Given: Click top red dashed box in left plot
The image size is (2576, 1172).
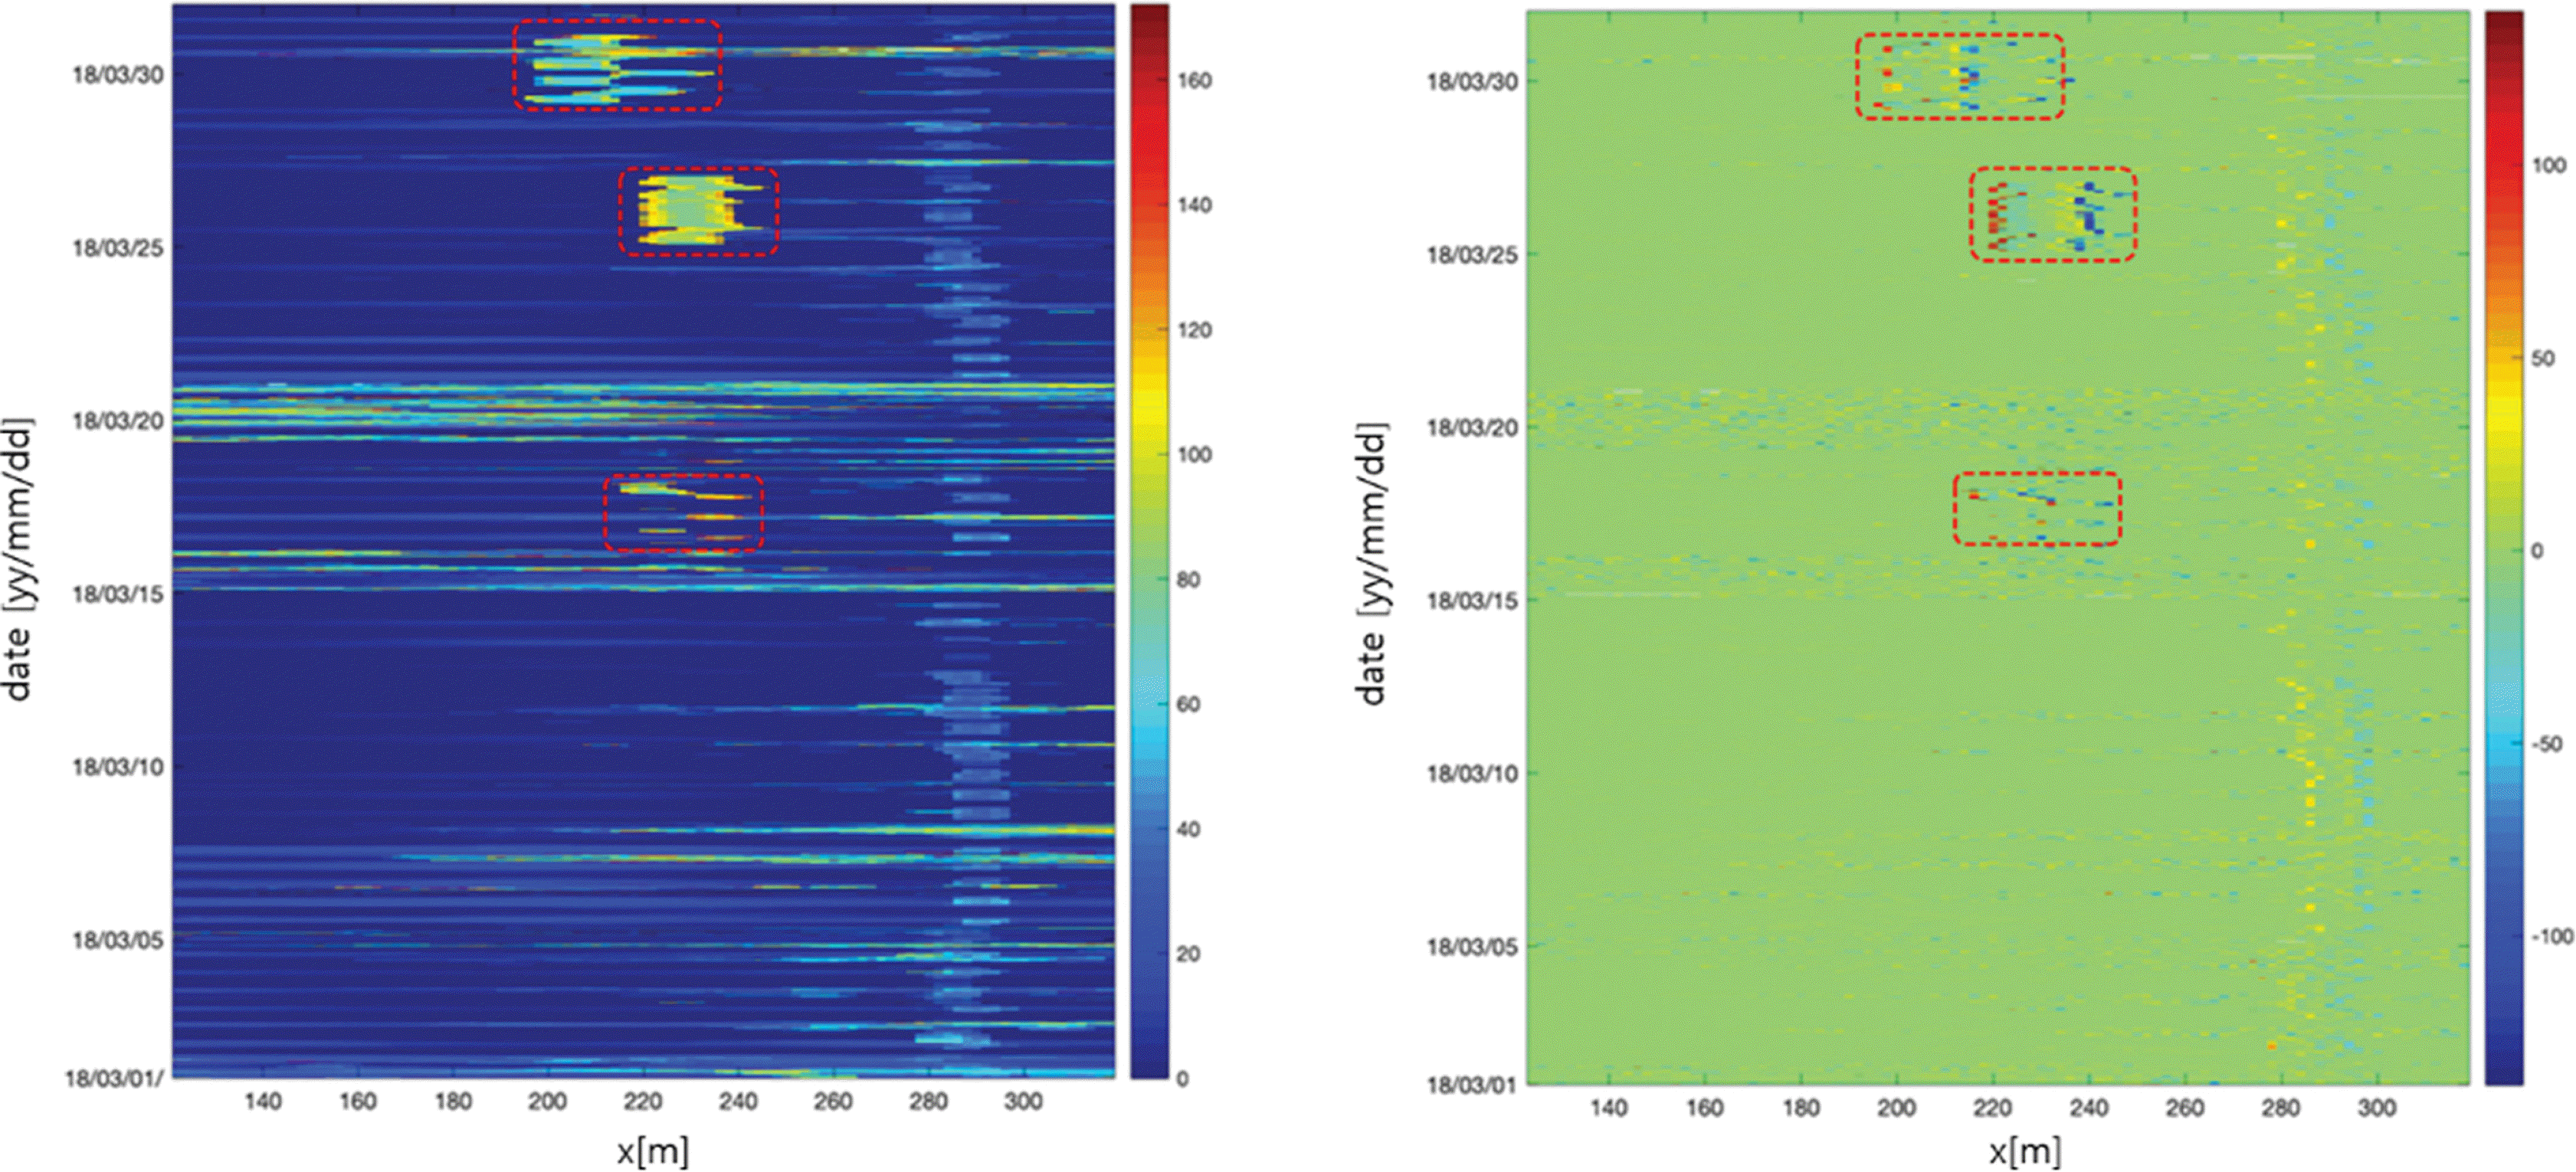Looking at the screenshot, I should pyautogui.click(x=617, y=64).
